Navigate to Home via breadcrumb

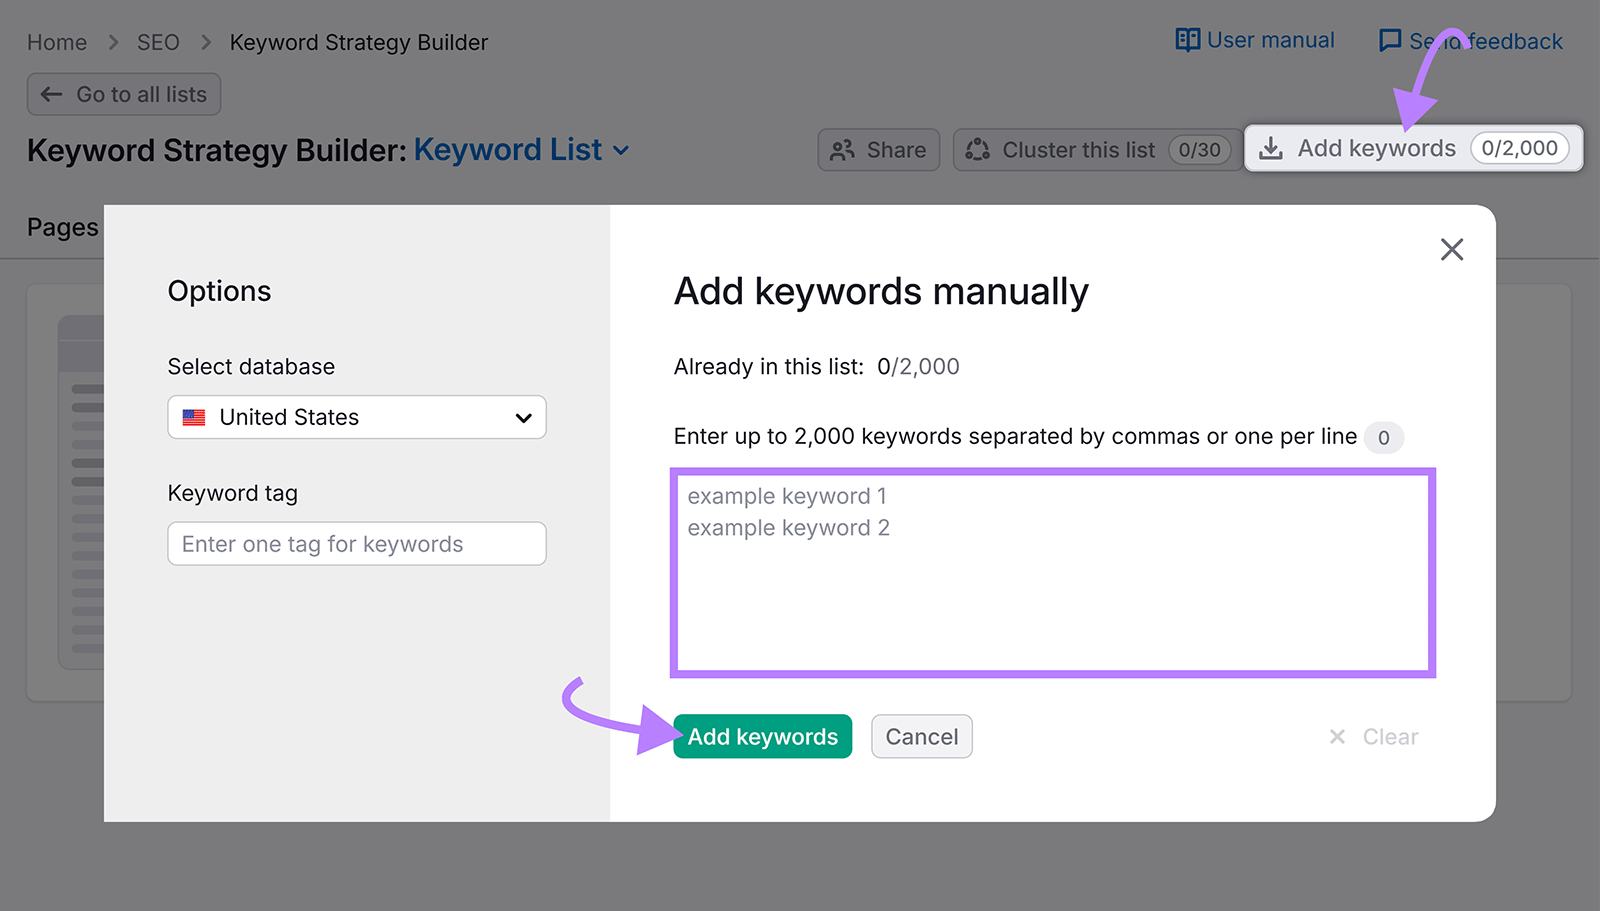pyautogui.click(x=57, y=42)
